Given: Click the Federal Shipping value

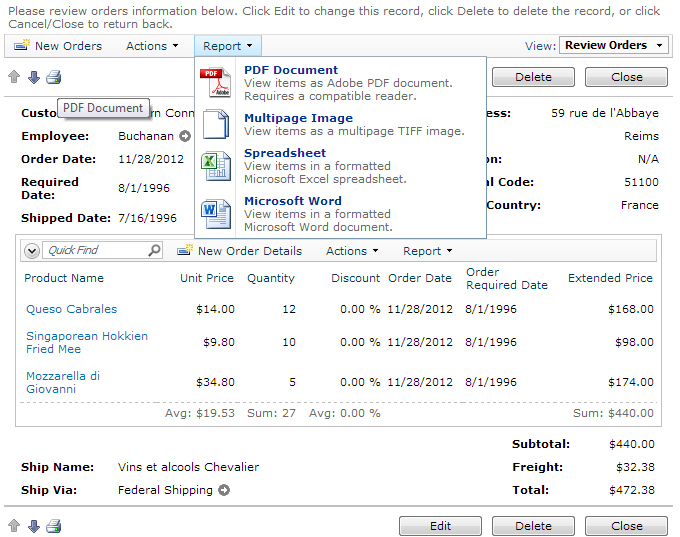Looking at the screenshot, I should [x=165, y=490].
